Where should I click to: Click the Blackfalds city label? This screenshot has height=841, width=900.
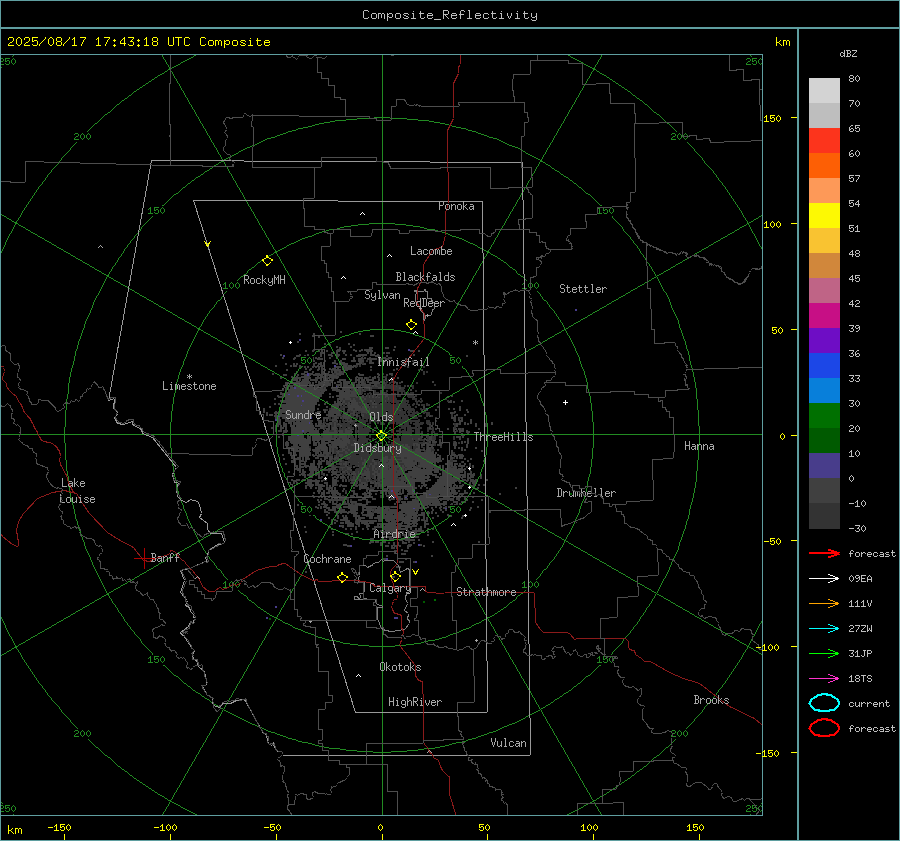coord(425,277)
